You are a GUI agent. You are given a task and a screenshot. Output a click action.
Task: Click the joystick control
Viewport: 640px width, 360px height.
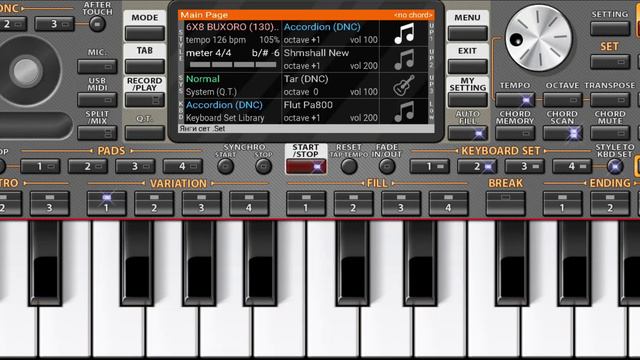25,70
